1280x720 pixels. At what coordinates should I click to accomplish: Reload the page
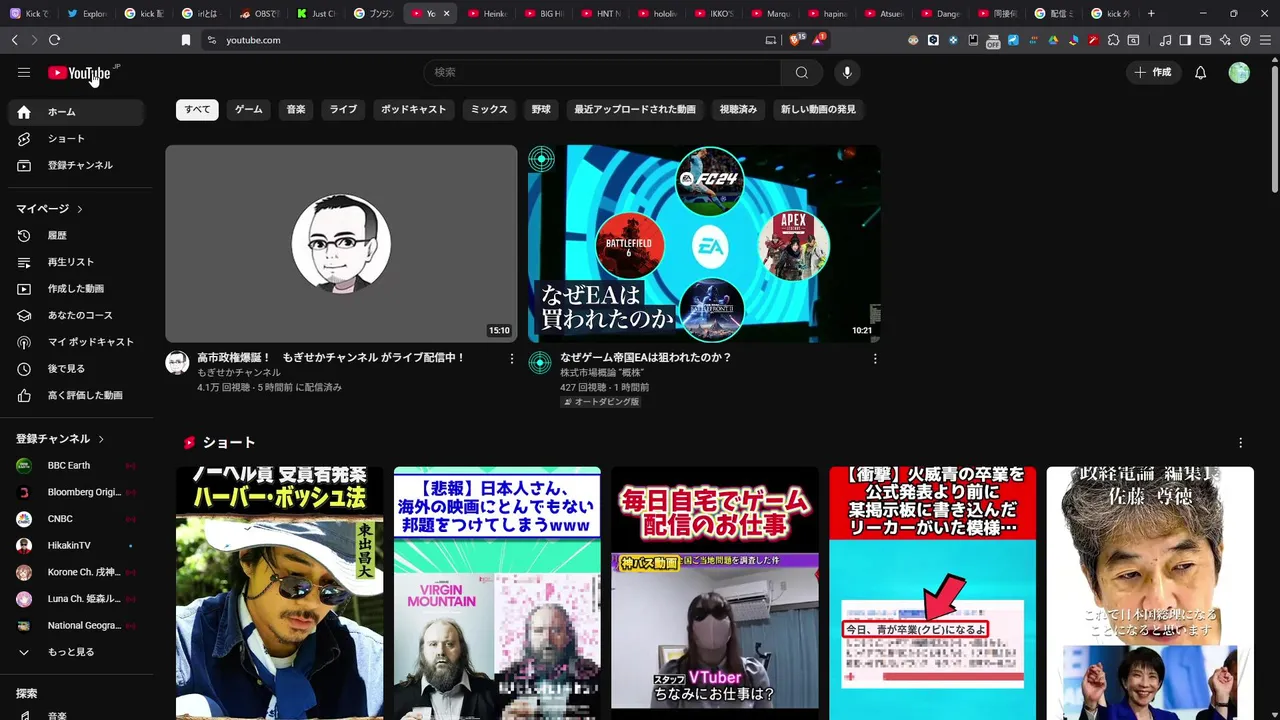point(54,40)
